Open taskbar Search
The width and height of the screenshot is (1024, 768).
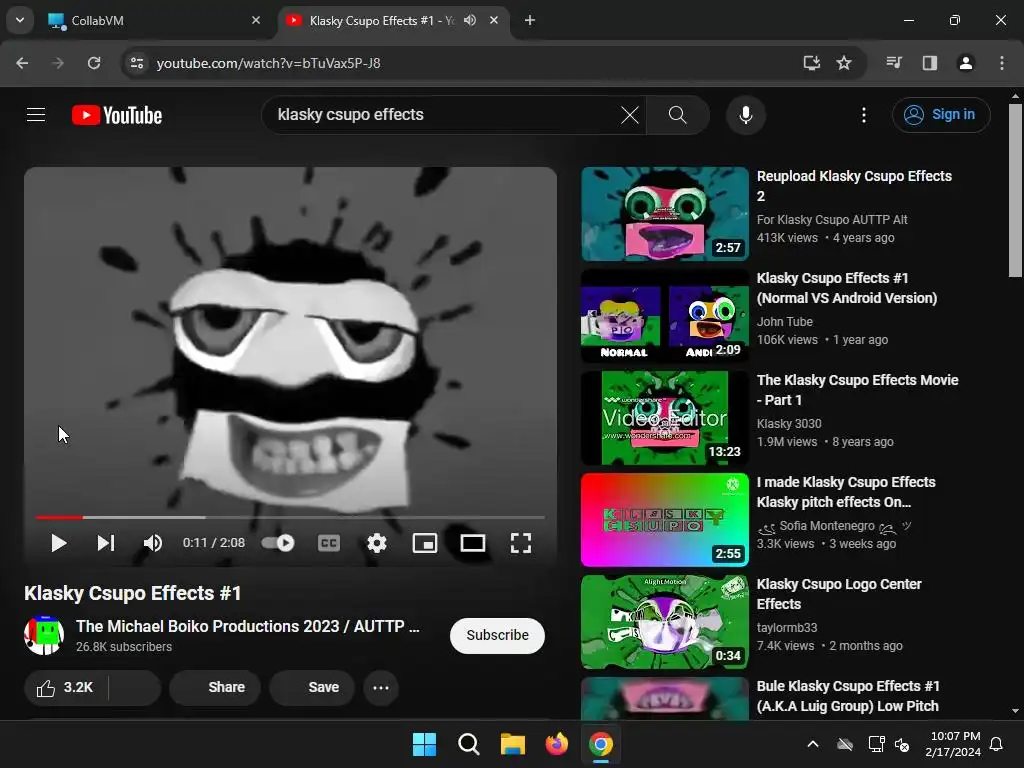point(468,744)
